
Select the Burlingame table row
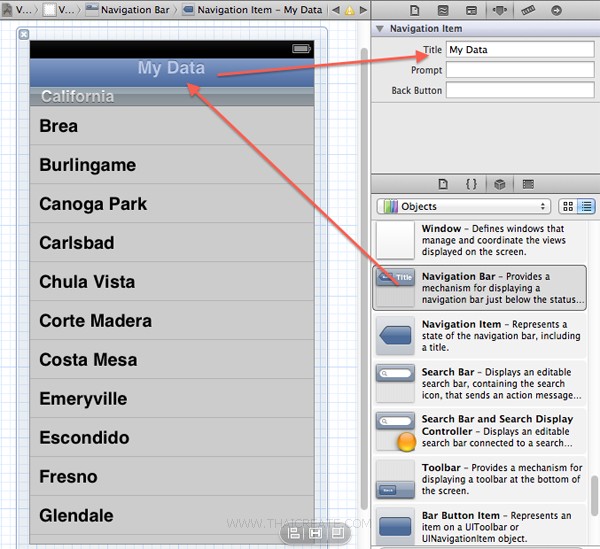point(172,165)
